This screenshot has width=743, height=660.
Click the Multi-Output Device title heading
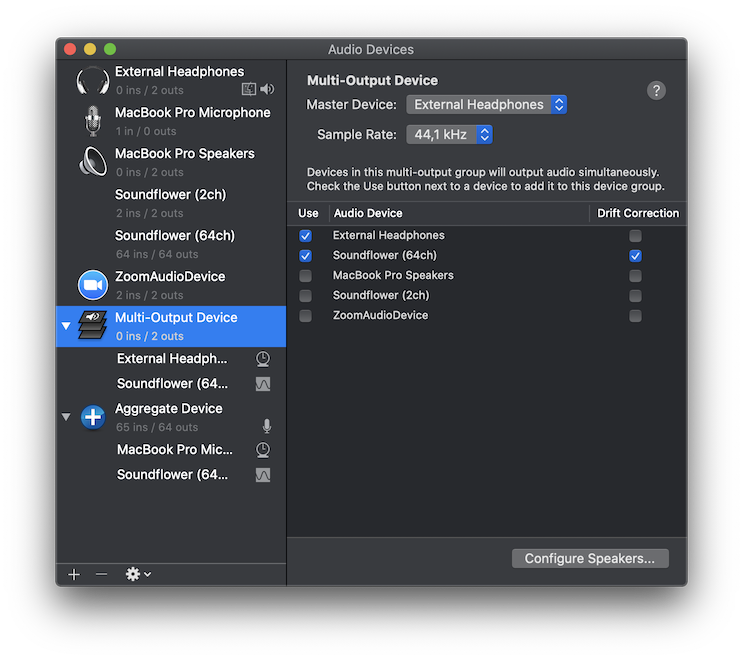[x=372, y=81]
